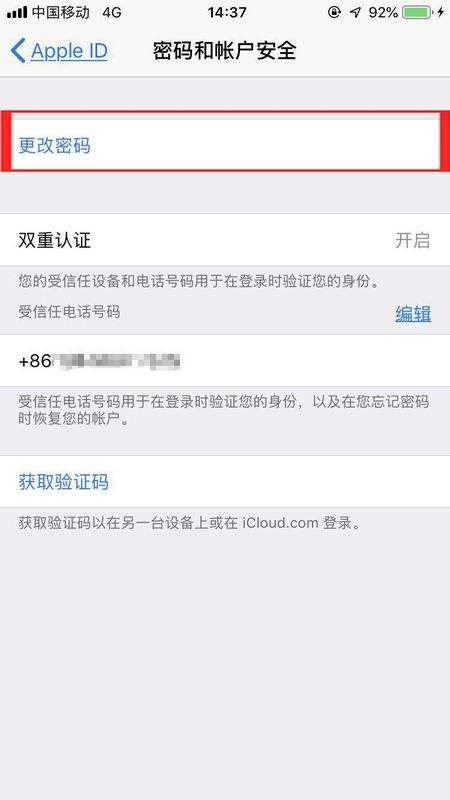Tap the 14:37 clock in status bar
This screenshot has height=800, width=450.
[227, 12]
